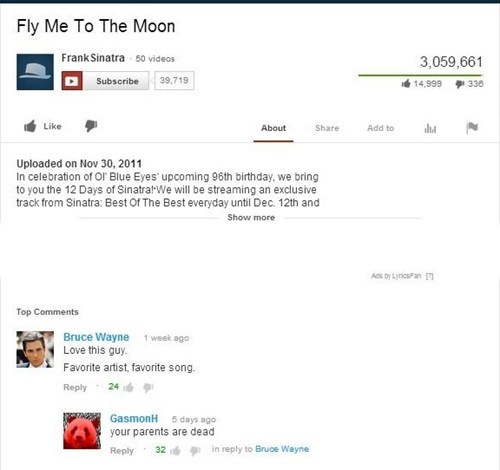
Task: Subscribe to the FrankSinatra channel
Action: [105, 81]
